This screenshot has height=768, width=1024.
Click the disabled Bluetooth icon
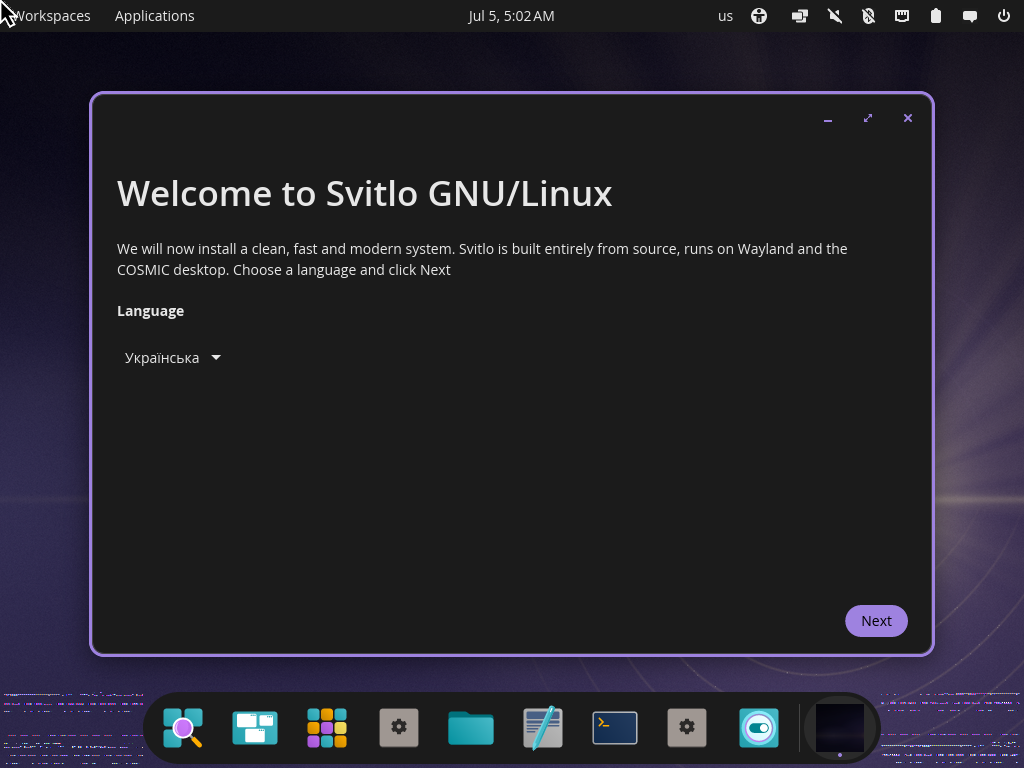(x=868, y=16)
